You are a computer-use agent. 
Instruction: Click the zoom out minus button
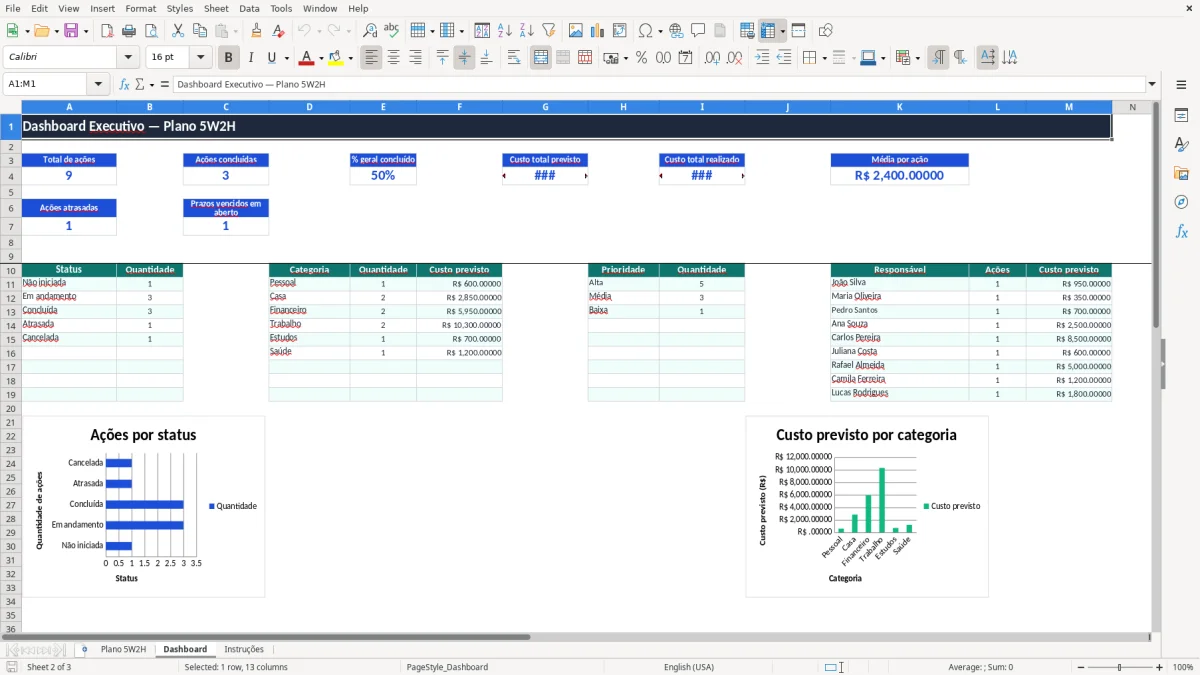(1079, 667)
